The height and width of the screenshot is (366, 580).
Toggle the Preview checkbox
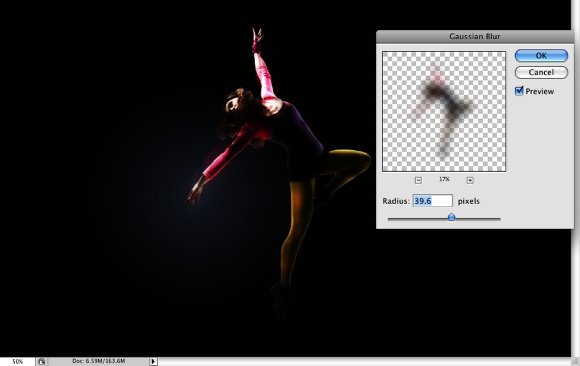[519, 91]
